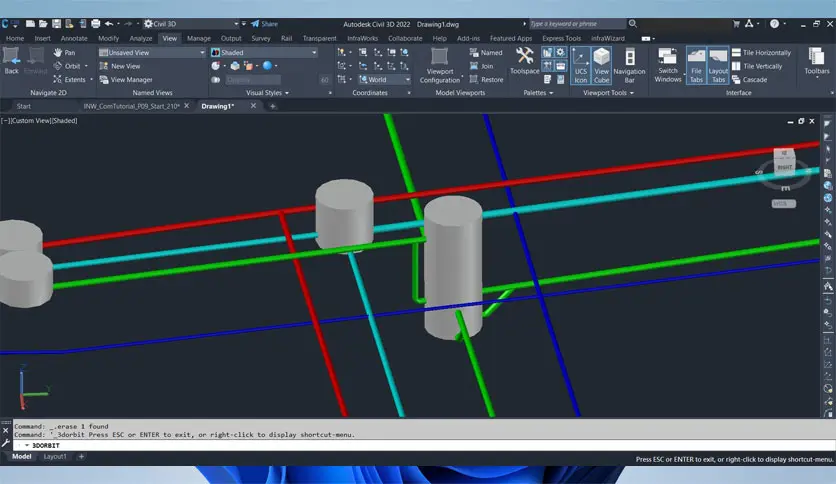
Task: Open Switch Windows
Action: (668, 65)
